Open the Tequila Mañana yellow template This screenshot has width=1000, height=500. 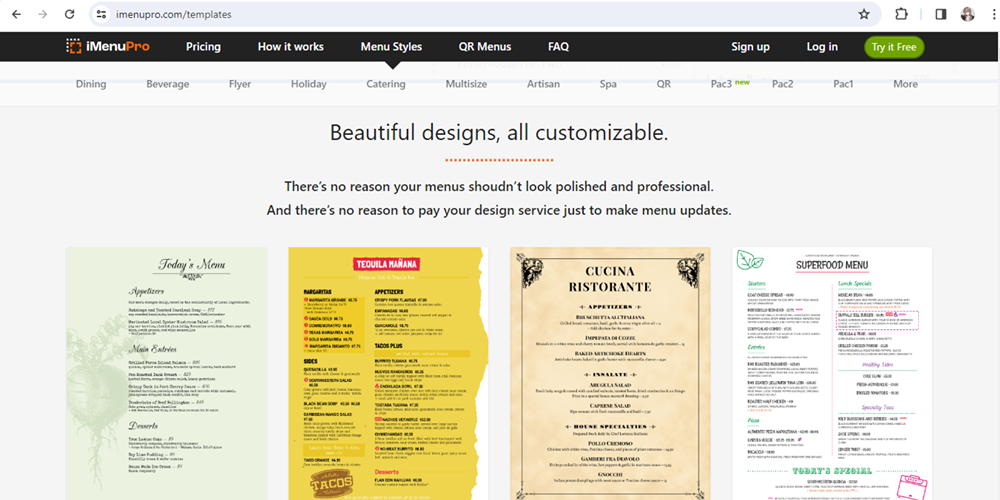pos(388,373)
